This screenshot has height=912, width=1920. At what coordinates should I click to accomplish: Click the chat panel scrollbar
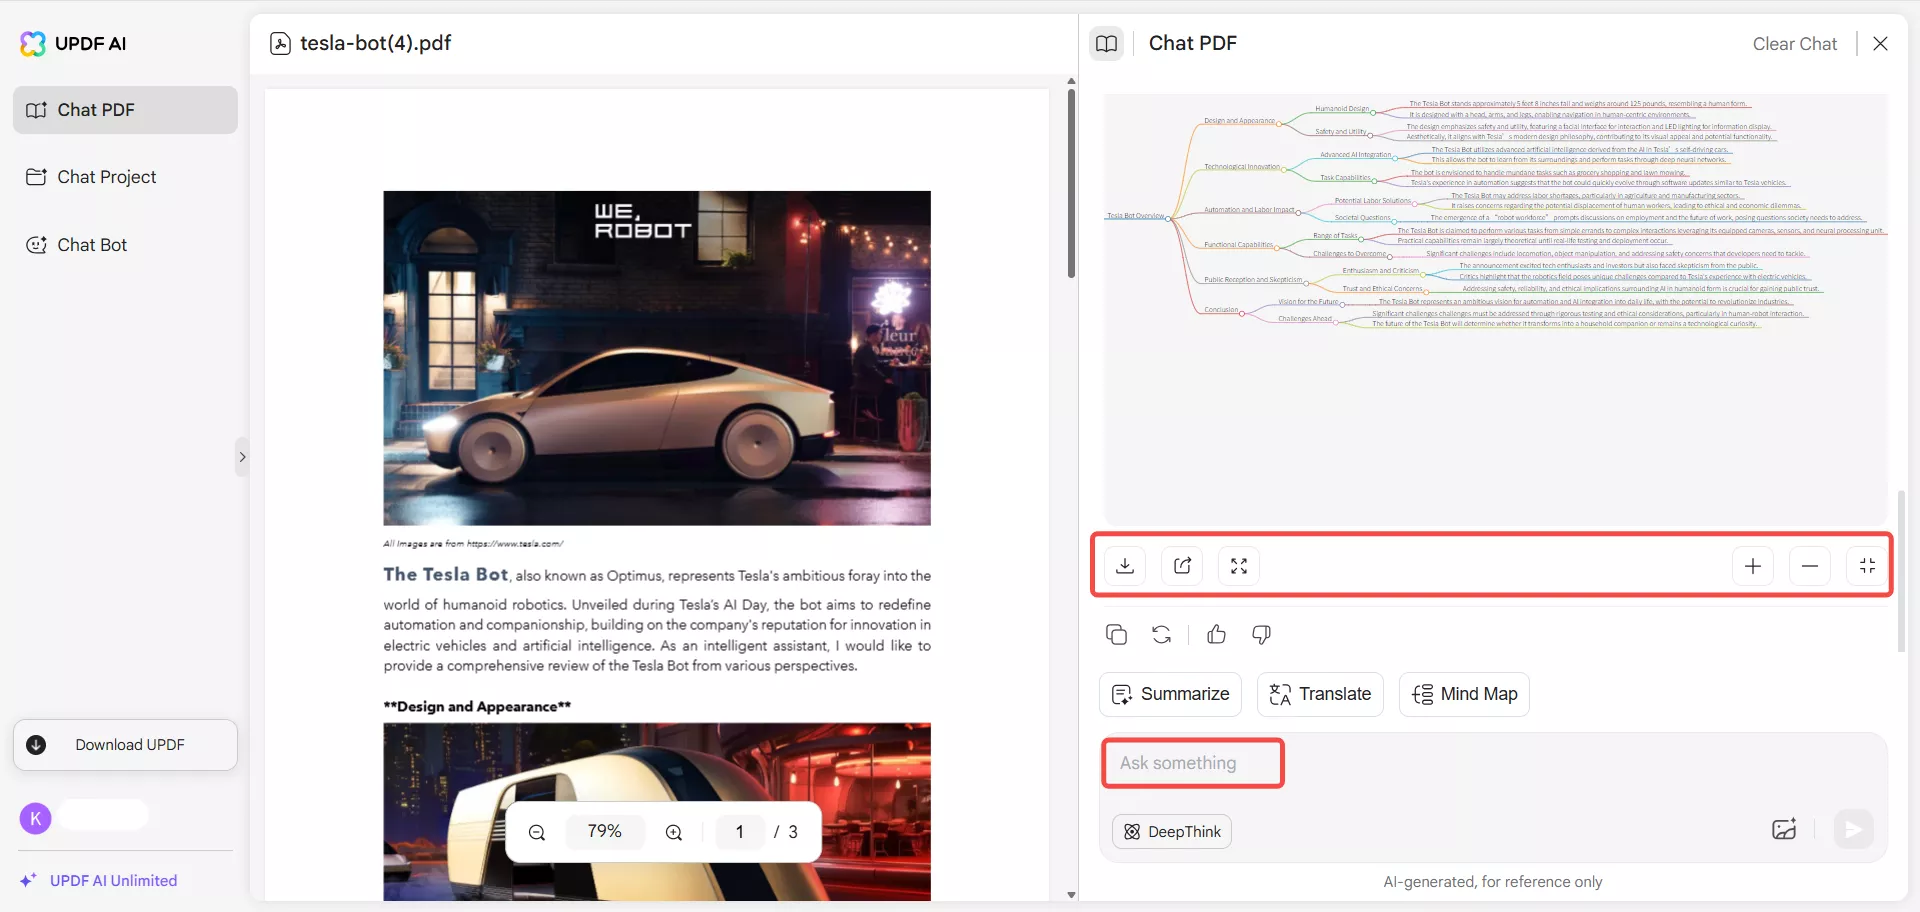coord(1901,570)
